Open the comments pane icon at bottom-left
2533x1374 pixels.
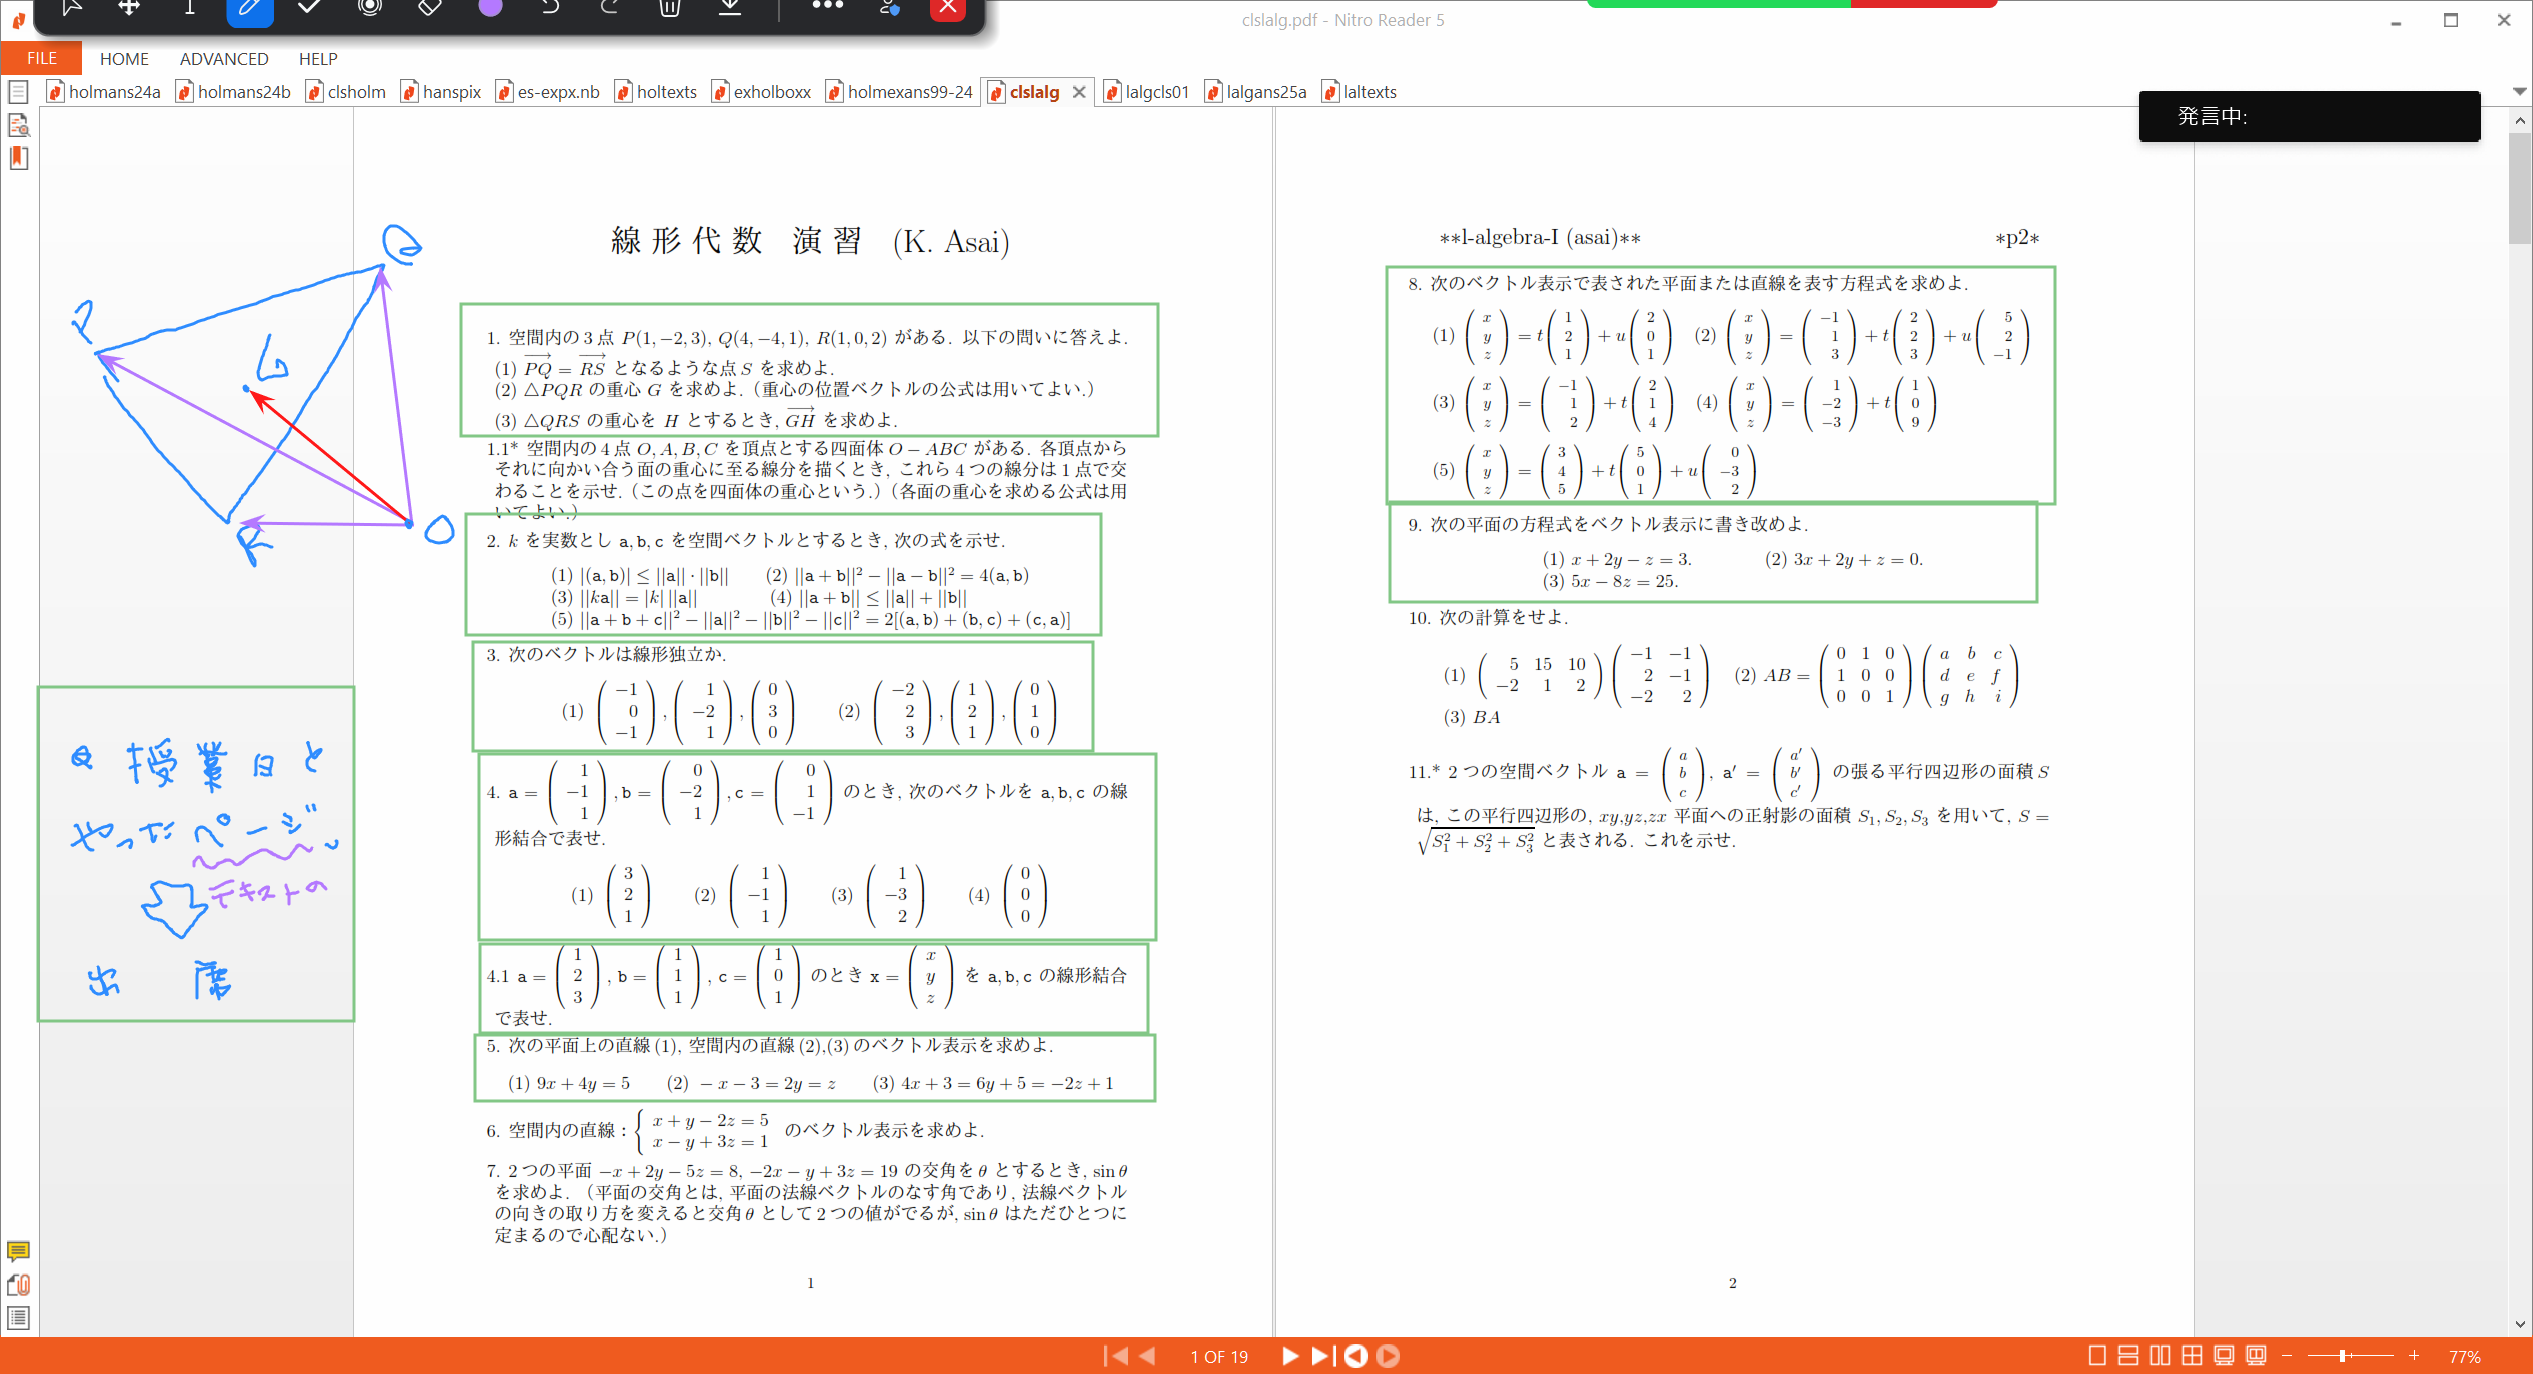[18, 1250]
